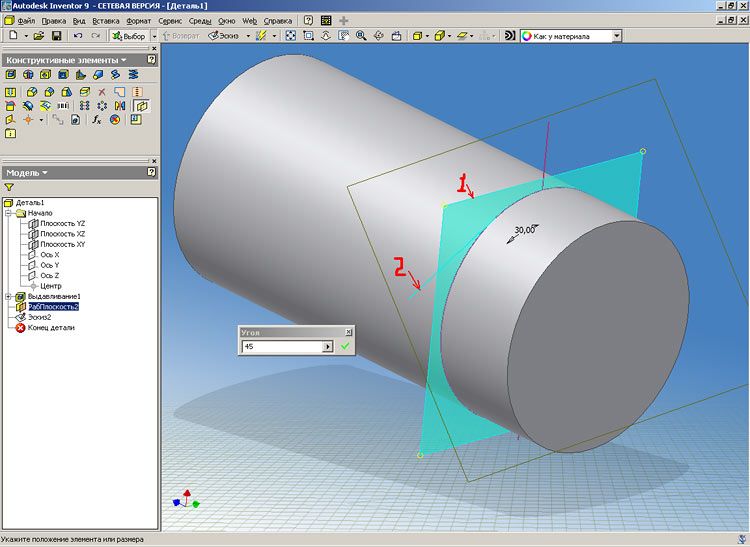Open the Файл menu
The image size is (750, 547).
point(26,21)
